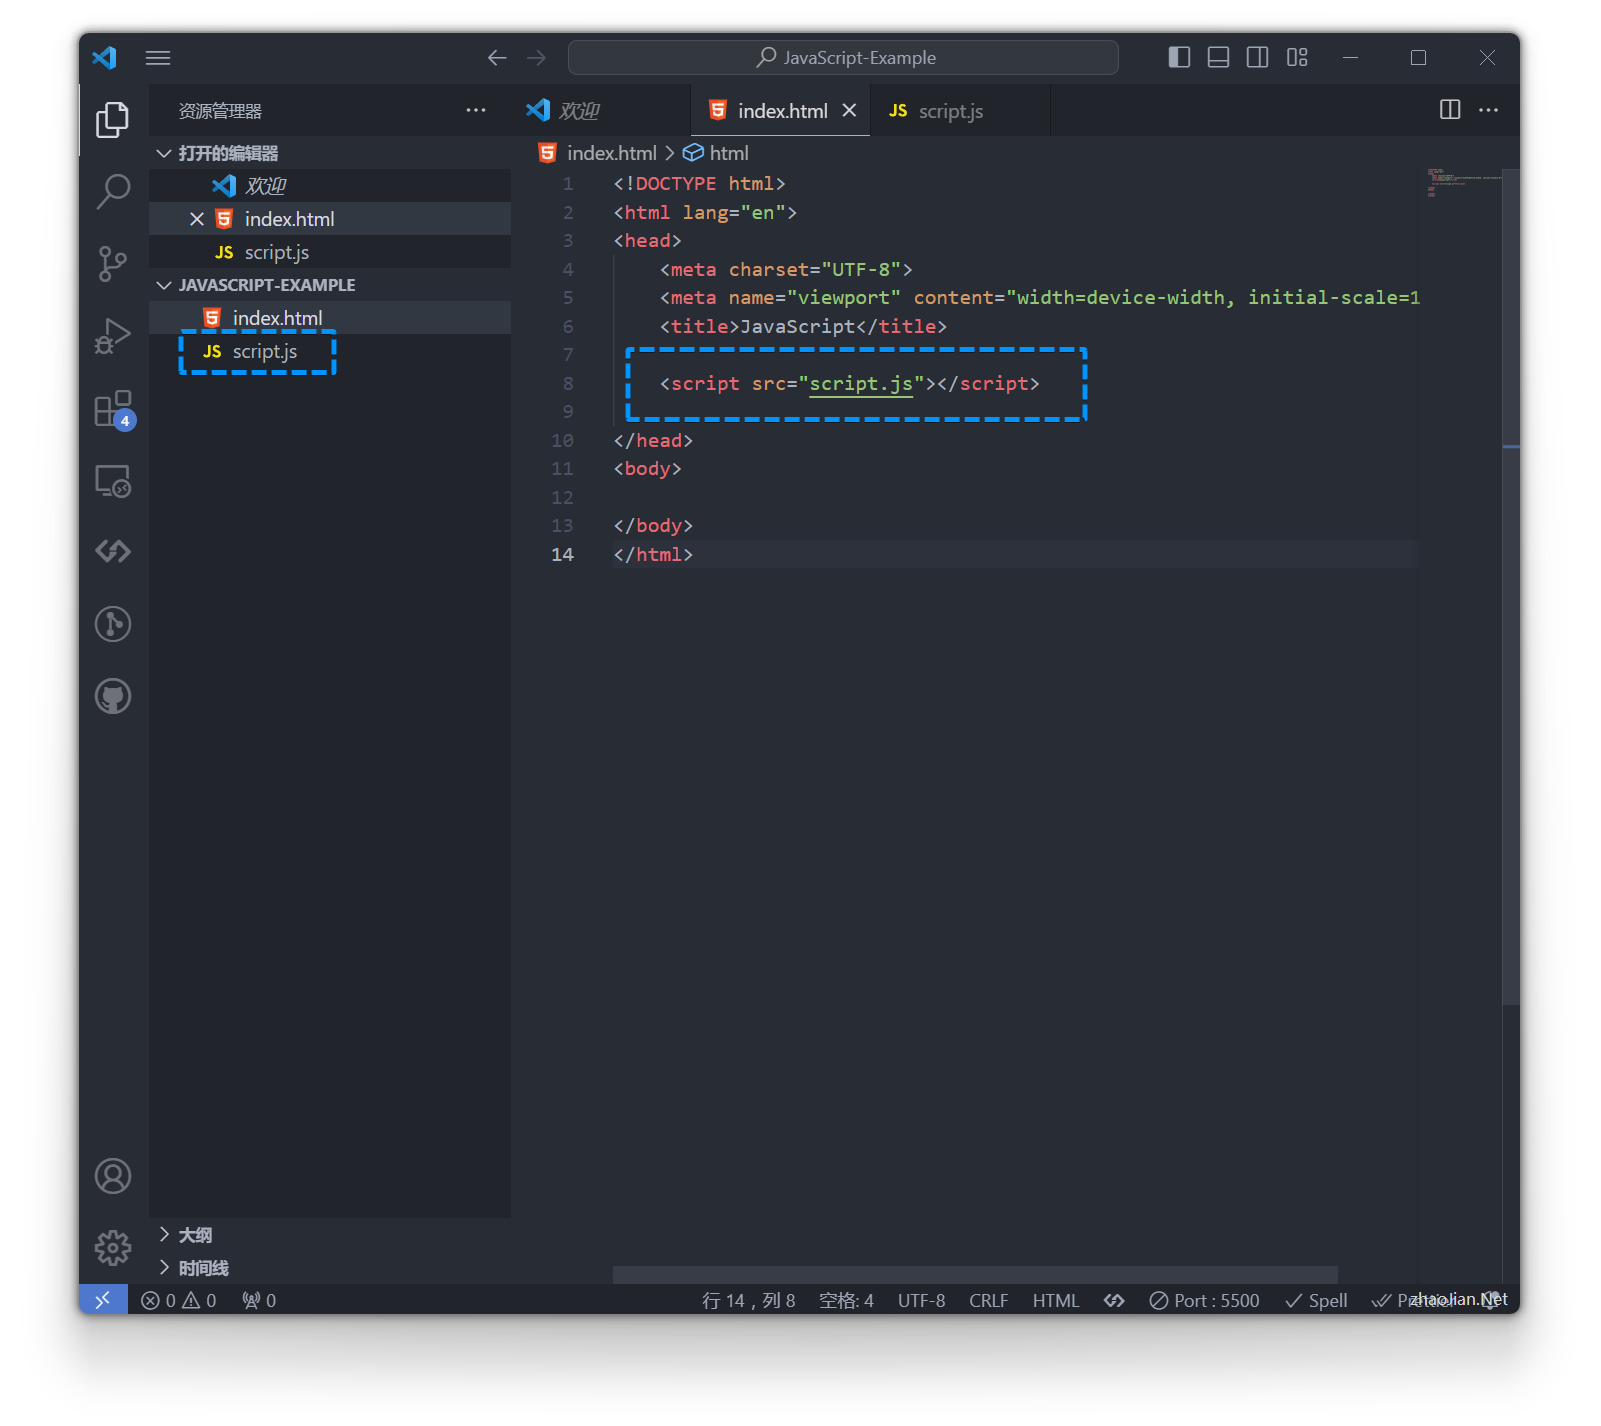This screenshot has width=1601, height=1426.
Task: Switch to 欢迎 welcome tab
Action: coord(578,111)
